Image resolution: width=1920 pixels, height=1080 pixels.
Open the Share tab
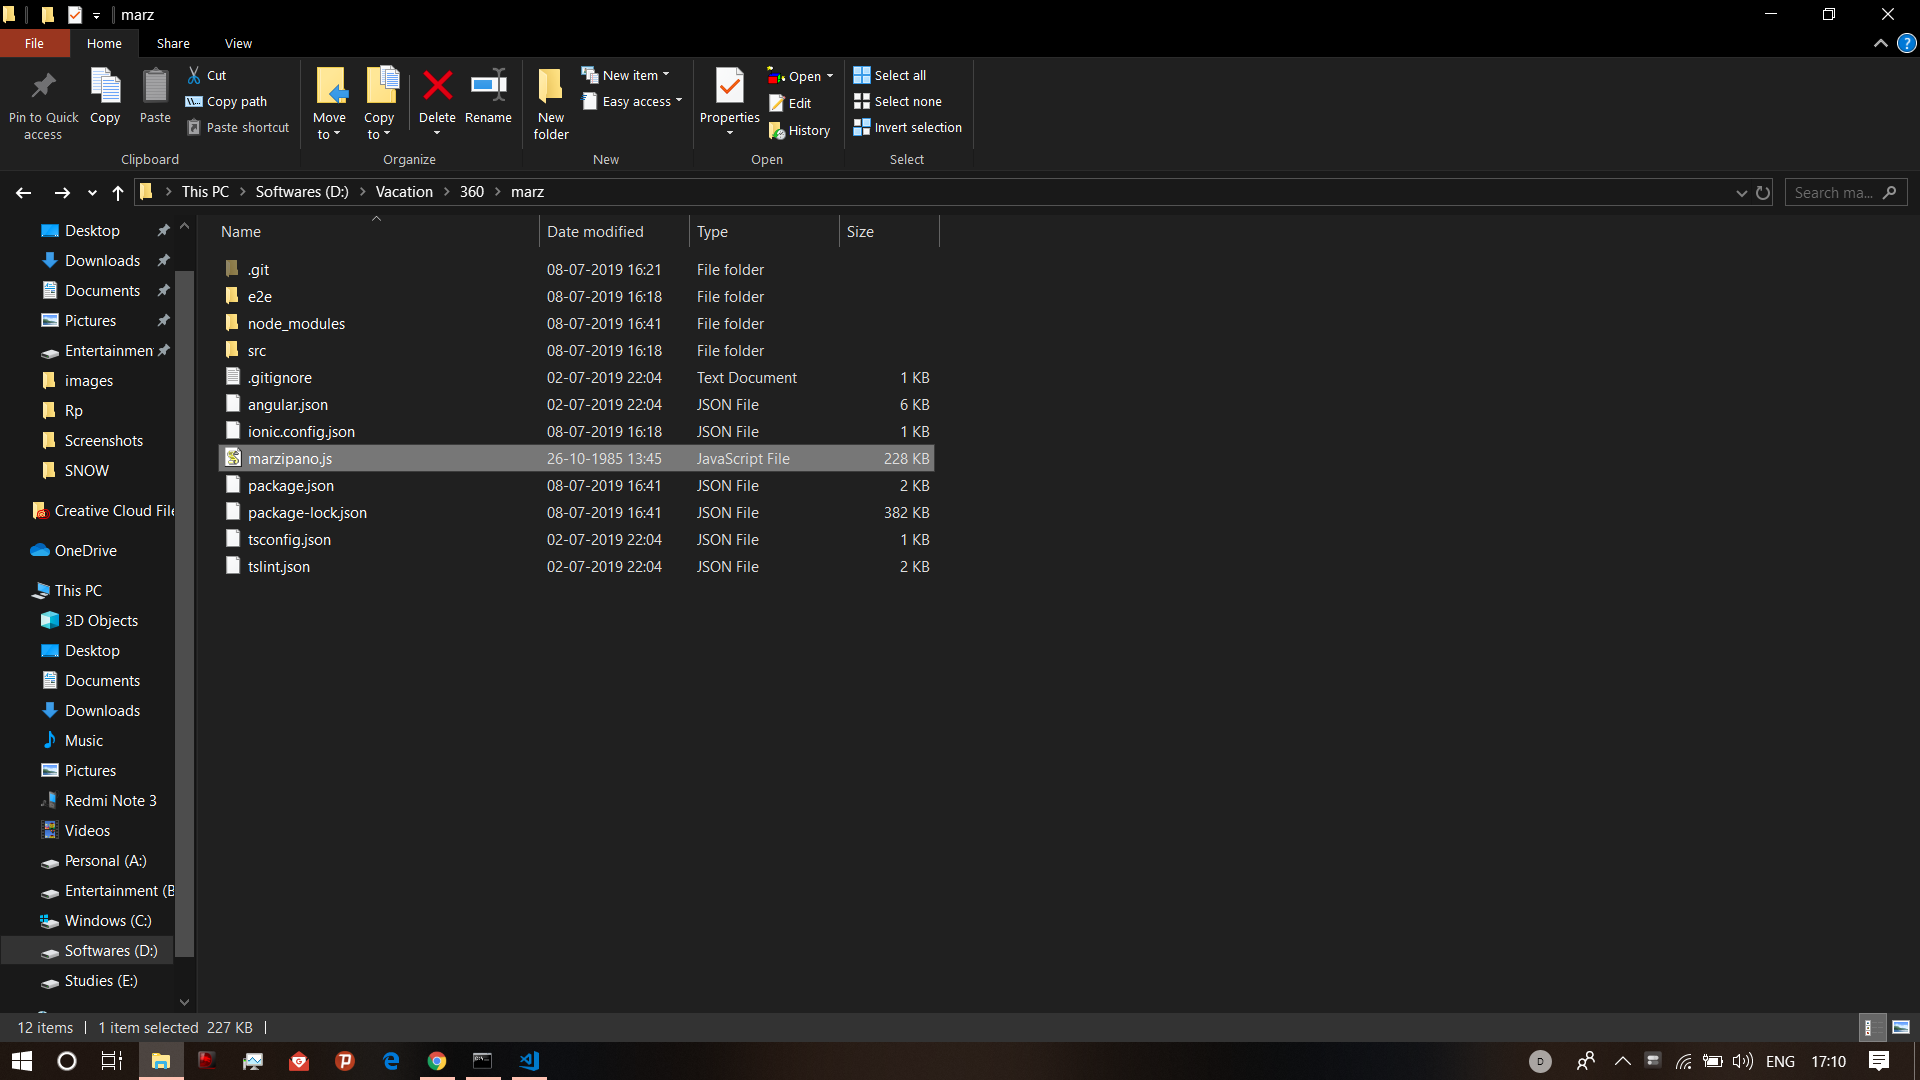pos(172,43)
